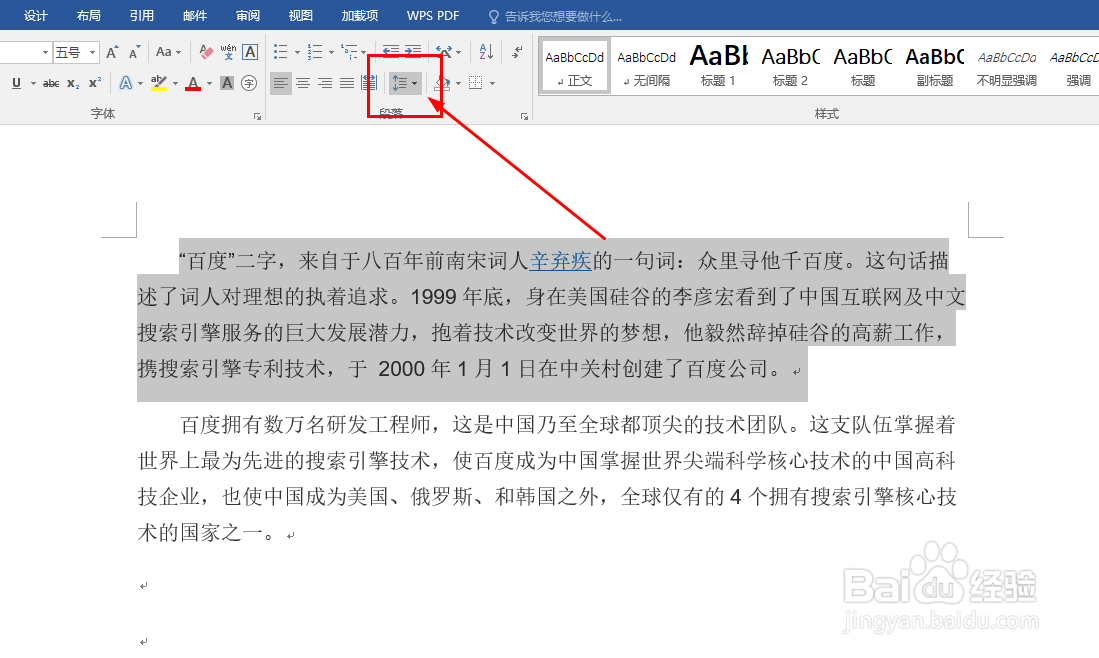Screen dimensions: 1099x658
Task: Open highlight color dropdown arrow
Action: coord(175,83)
